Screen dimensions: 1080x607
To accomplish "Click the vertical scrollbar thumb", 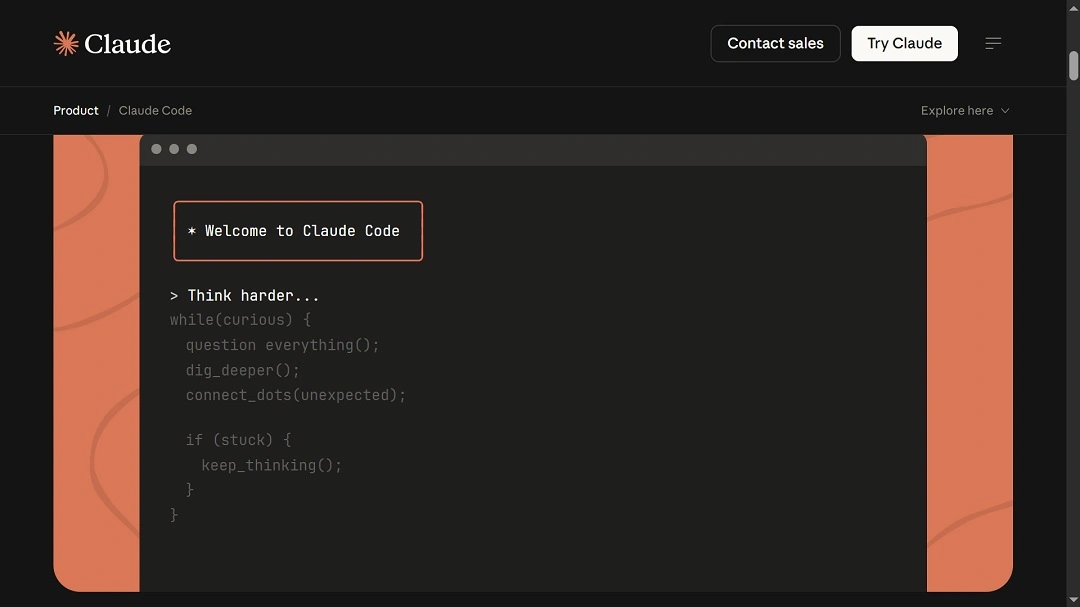I will tap(1072, 65).
